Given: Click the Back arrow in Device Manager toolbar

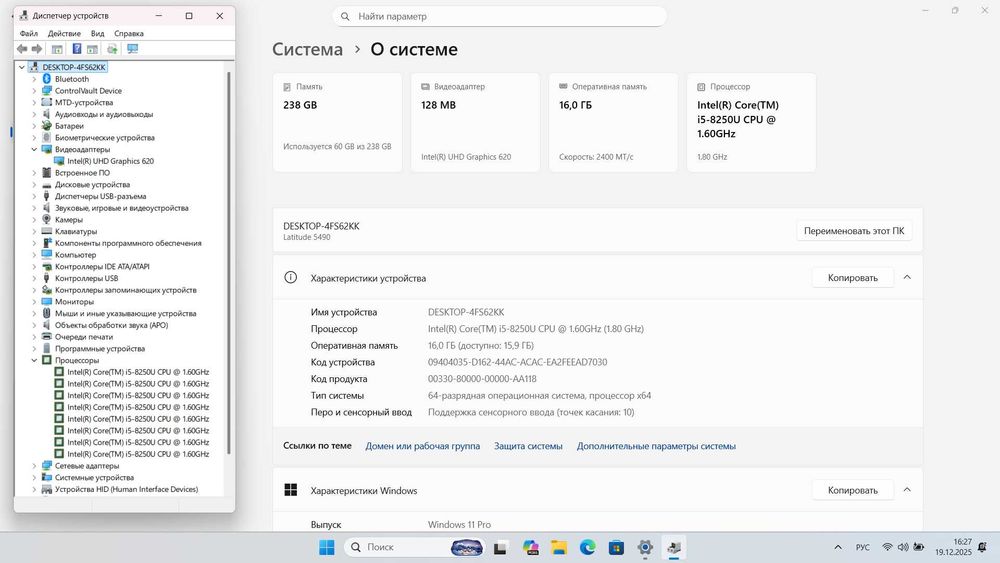Looking at the screenshot, I should (22, 49).
